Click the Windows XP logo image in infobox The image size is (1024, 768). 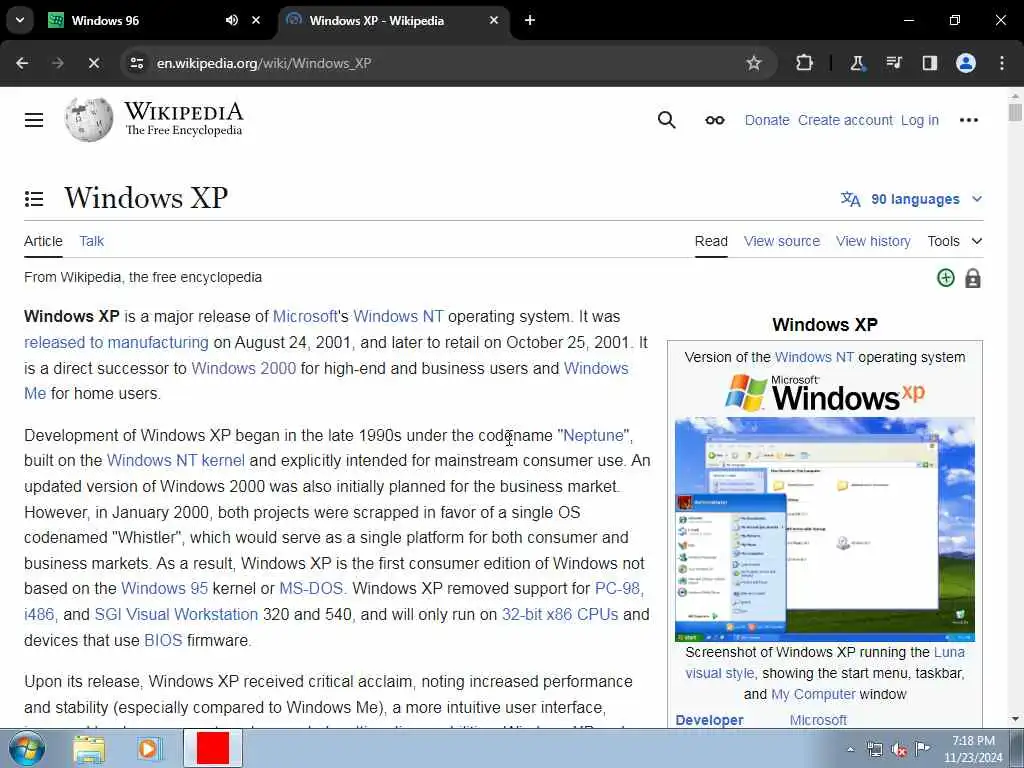click(x=825, y=392)
